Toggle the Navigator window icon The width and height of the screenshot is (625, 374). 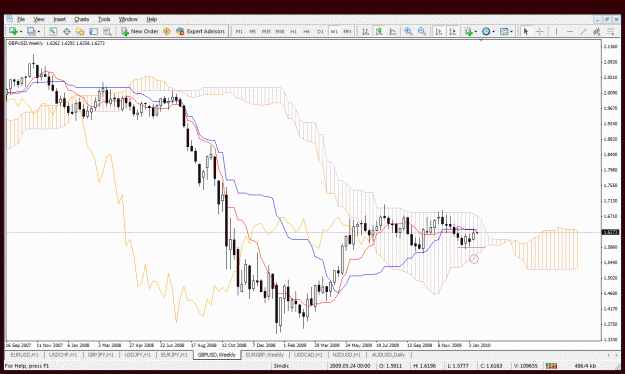coord(80,31)
